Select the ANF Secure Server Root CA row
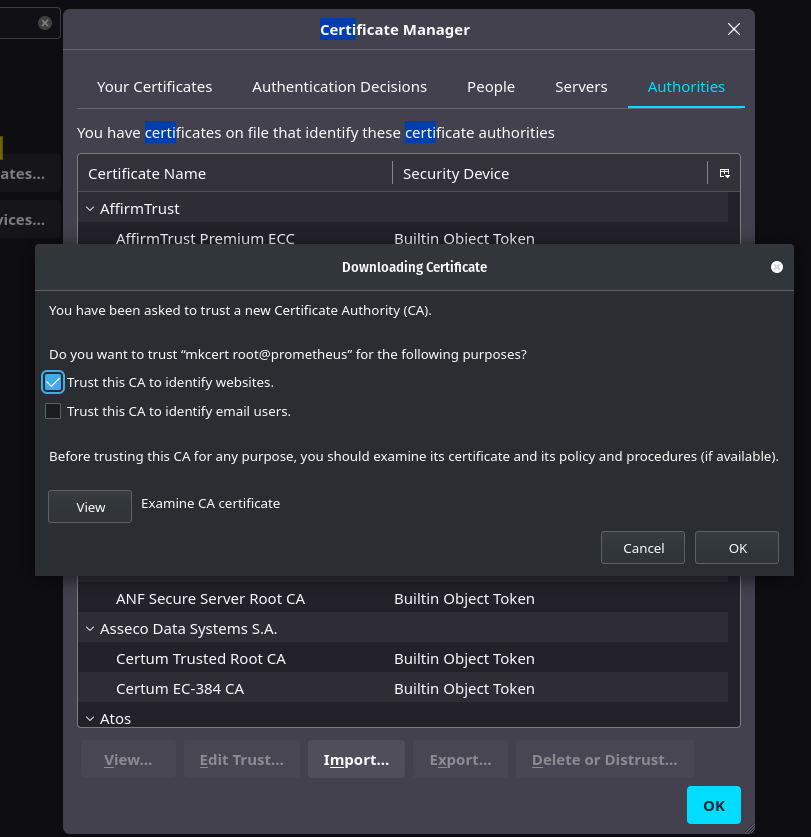This screenshot has height=837, width=811. point(403,598)
